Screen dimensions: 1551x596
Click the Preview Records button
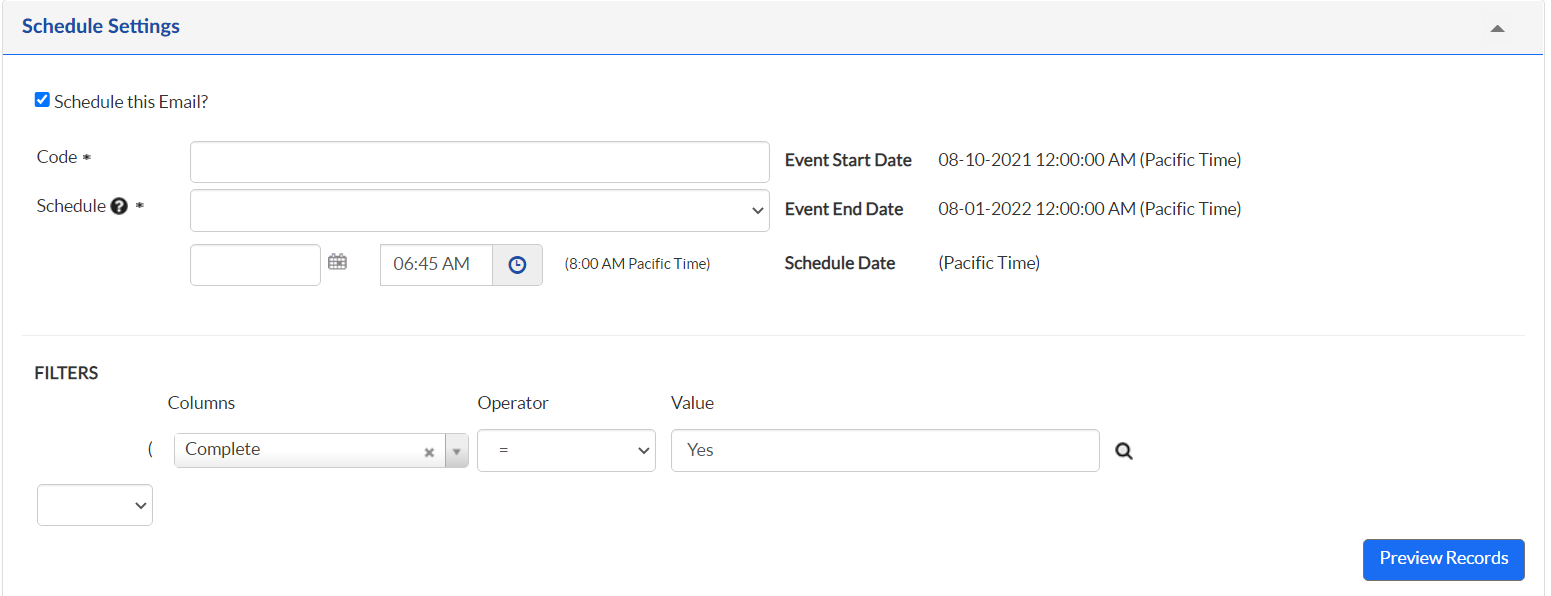coord(1443,559)
